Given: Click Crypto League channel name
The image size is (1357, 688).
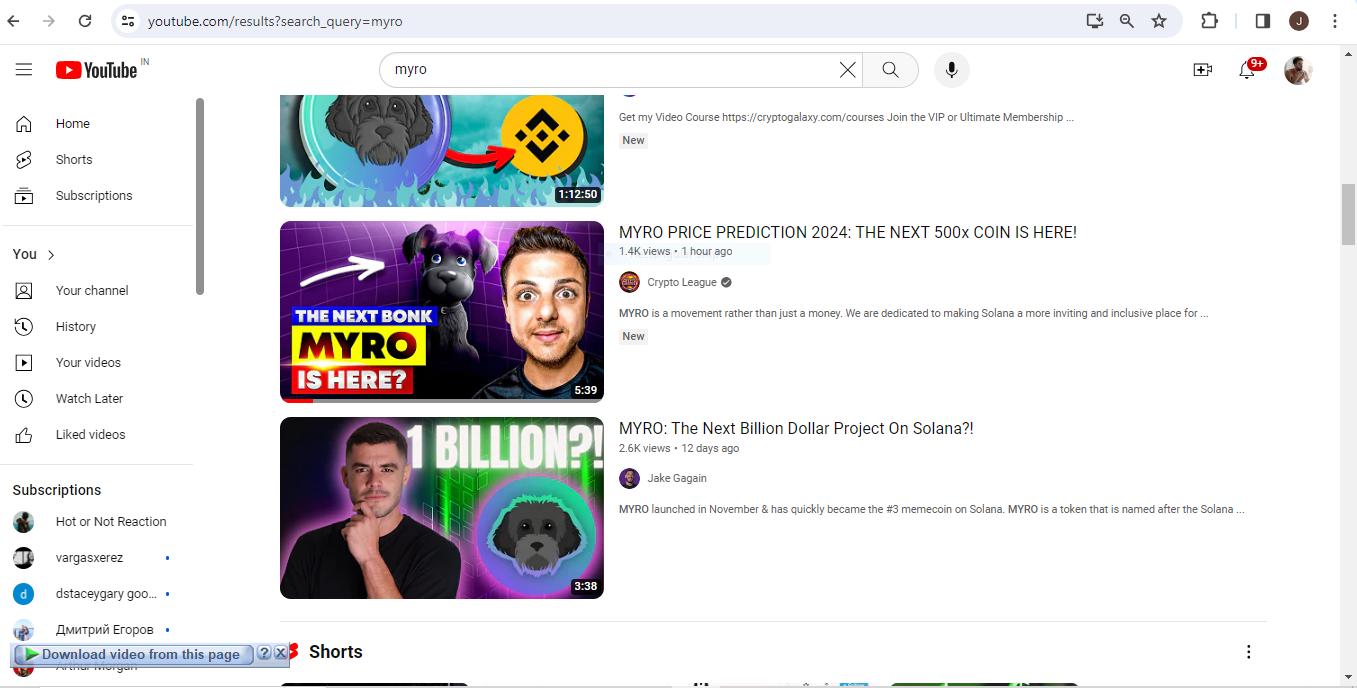Looking at the screenshot, I should (x=682, y=282).
